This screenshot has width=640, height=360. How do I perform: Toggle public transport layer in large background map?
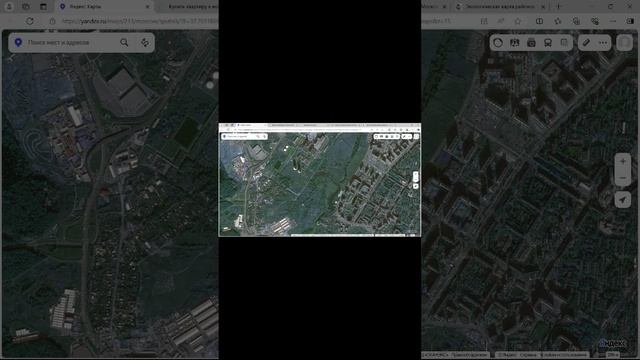tap(548, 42)
